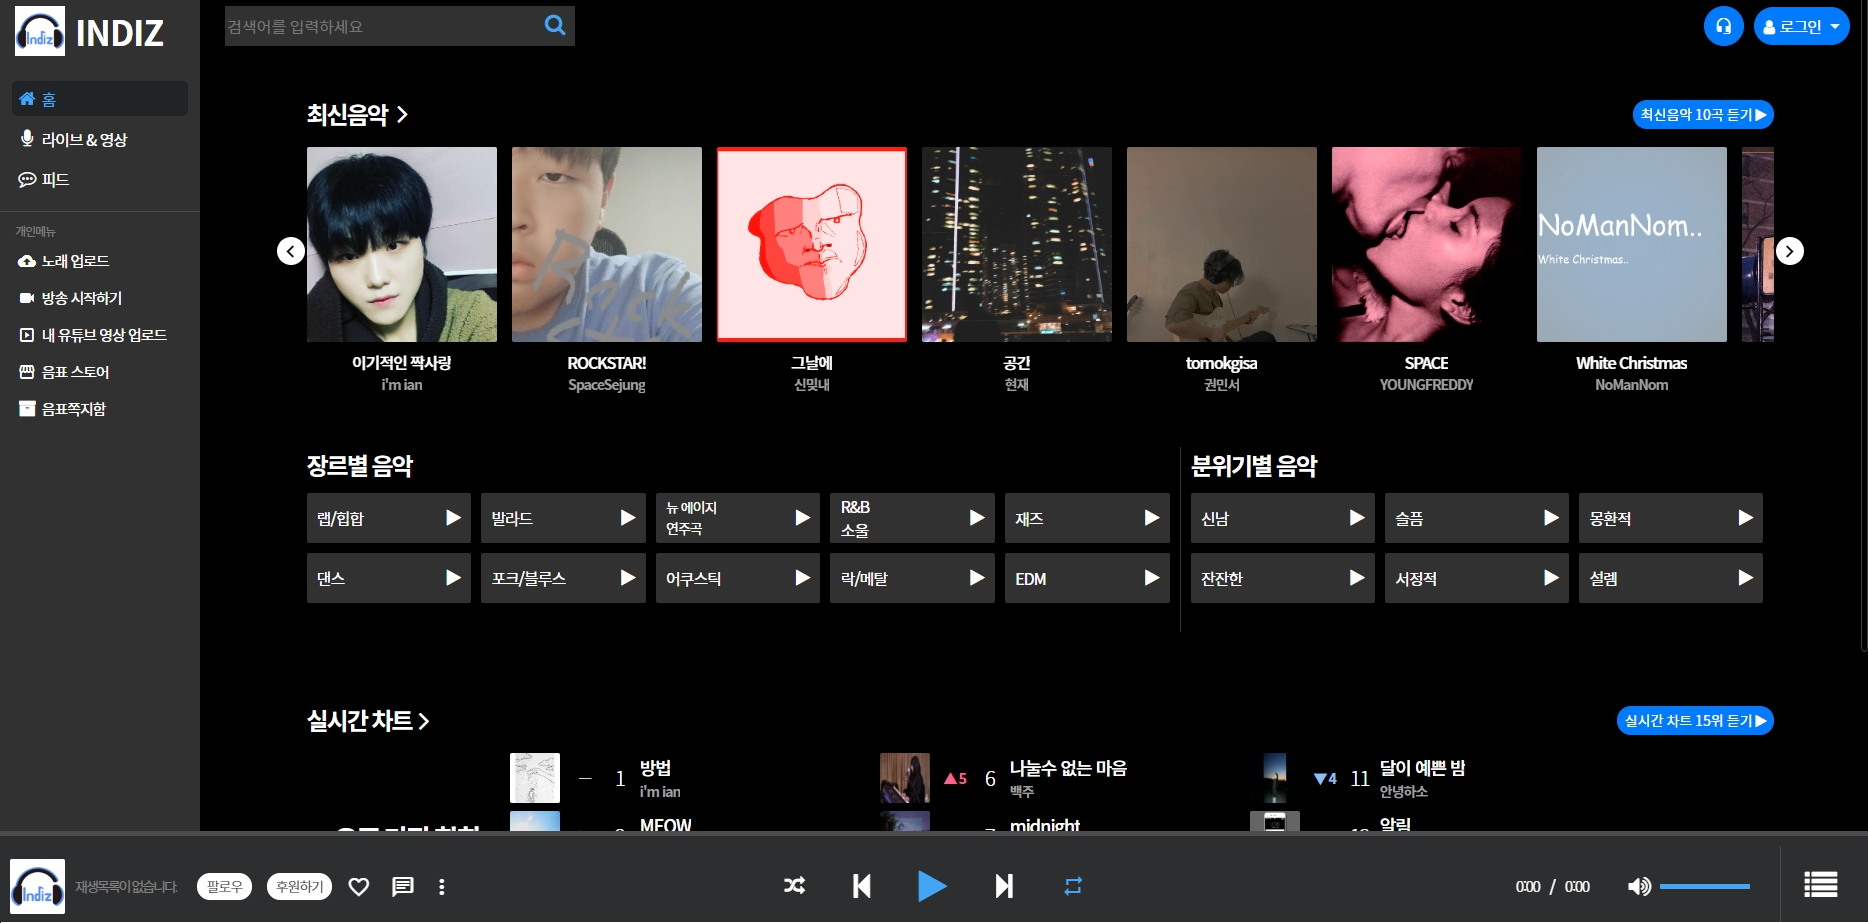Image resolution: width=1868 pixels, height=923 pixels.
Task: Click the 팔로우 button in player bar
Action: pyautogui.click(x=224, y=886)
